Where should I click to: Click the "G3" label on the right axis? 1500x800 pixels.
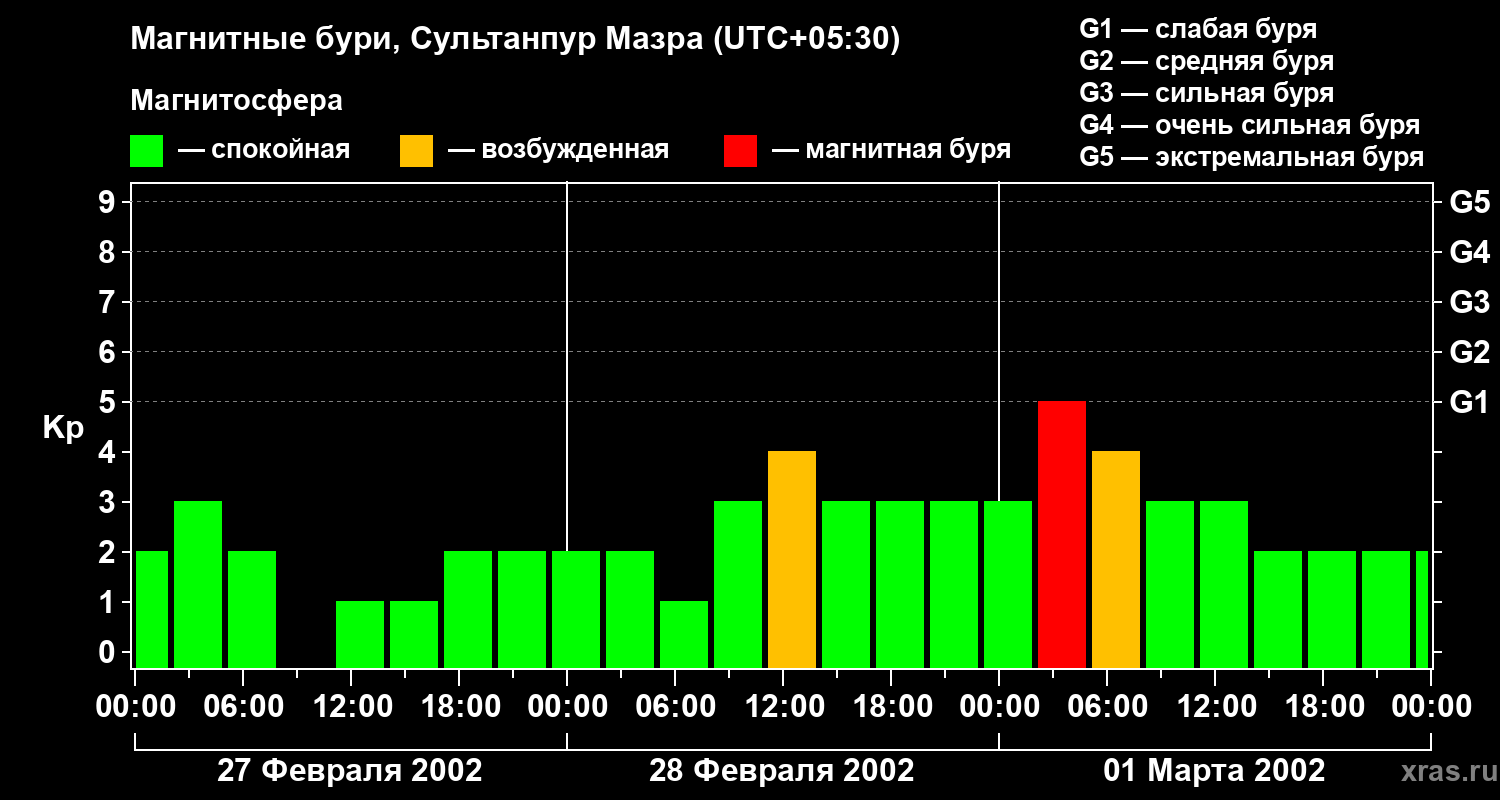pos(1469,302)
